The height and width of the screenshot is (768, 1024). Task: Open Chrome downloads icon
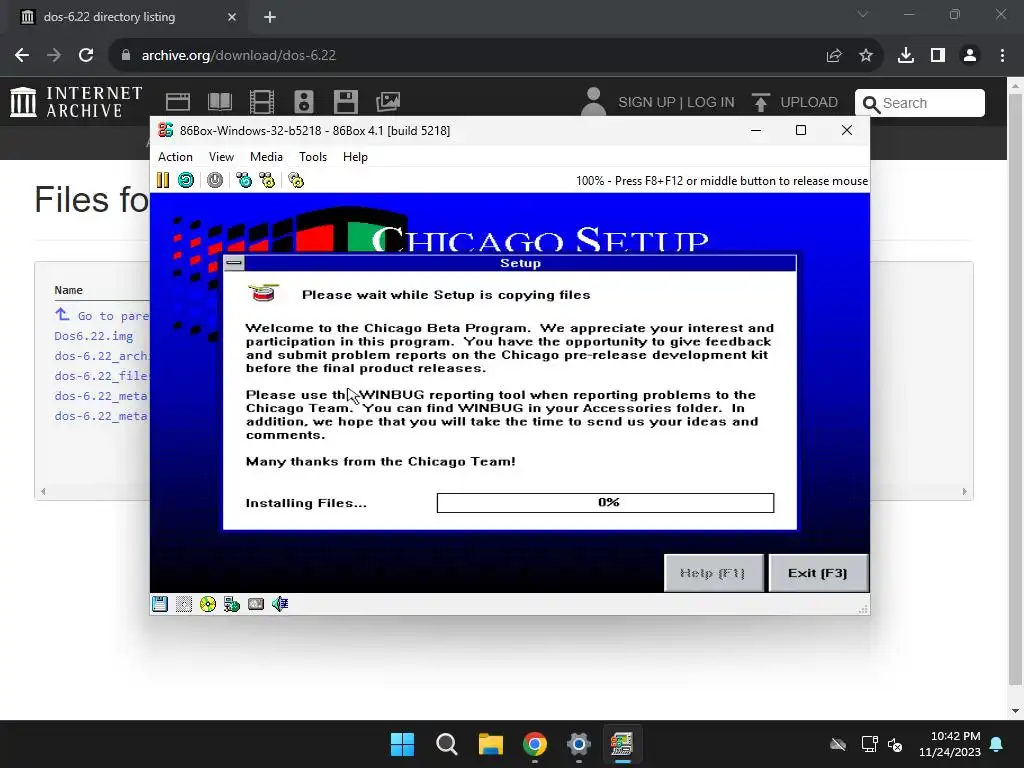tap(906, 56)
